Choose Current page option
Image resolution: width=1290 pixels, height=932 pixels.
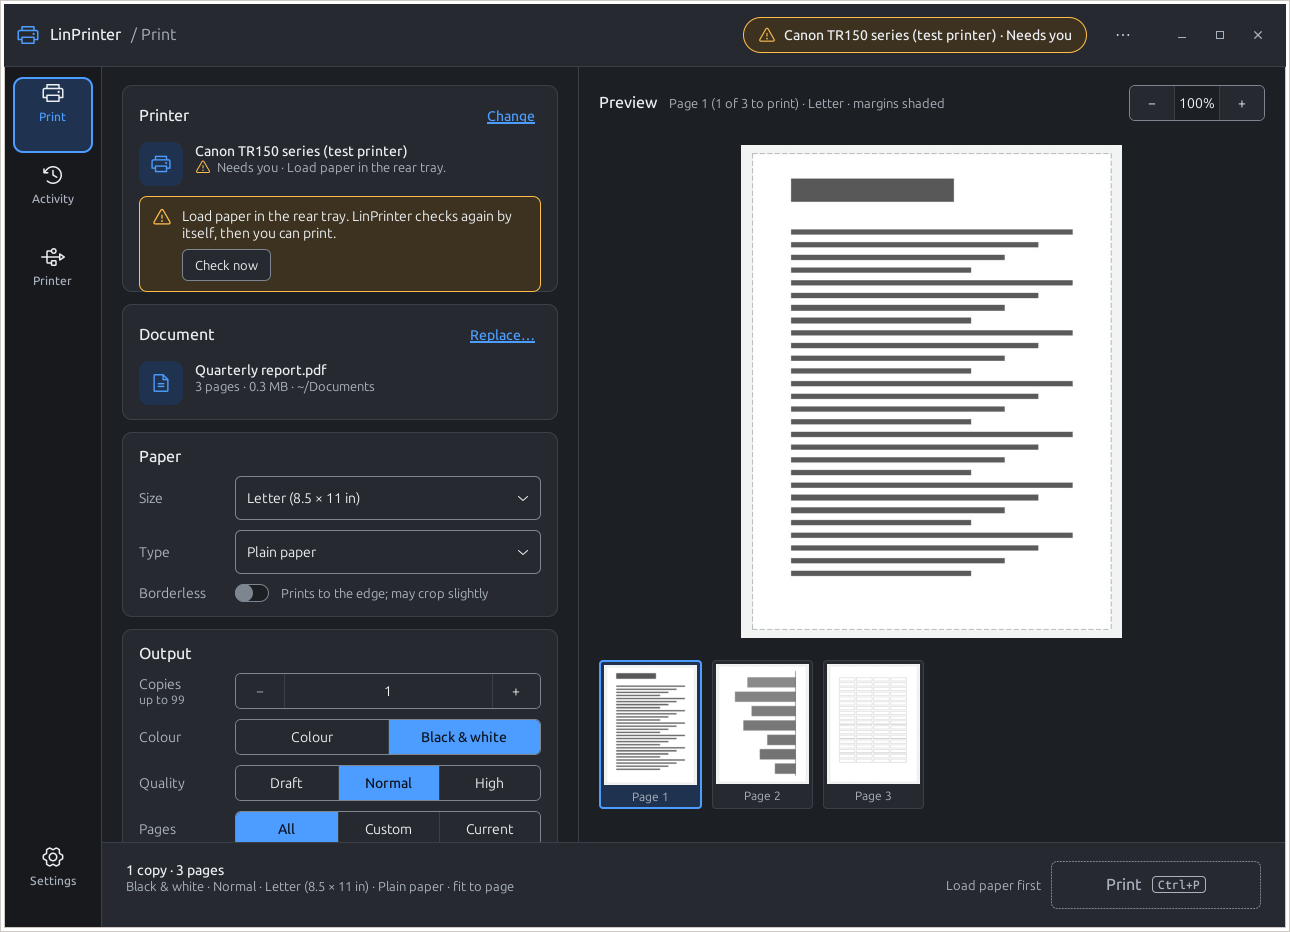pos(489,828)
